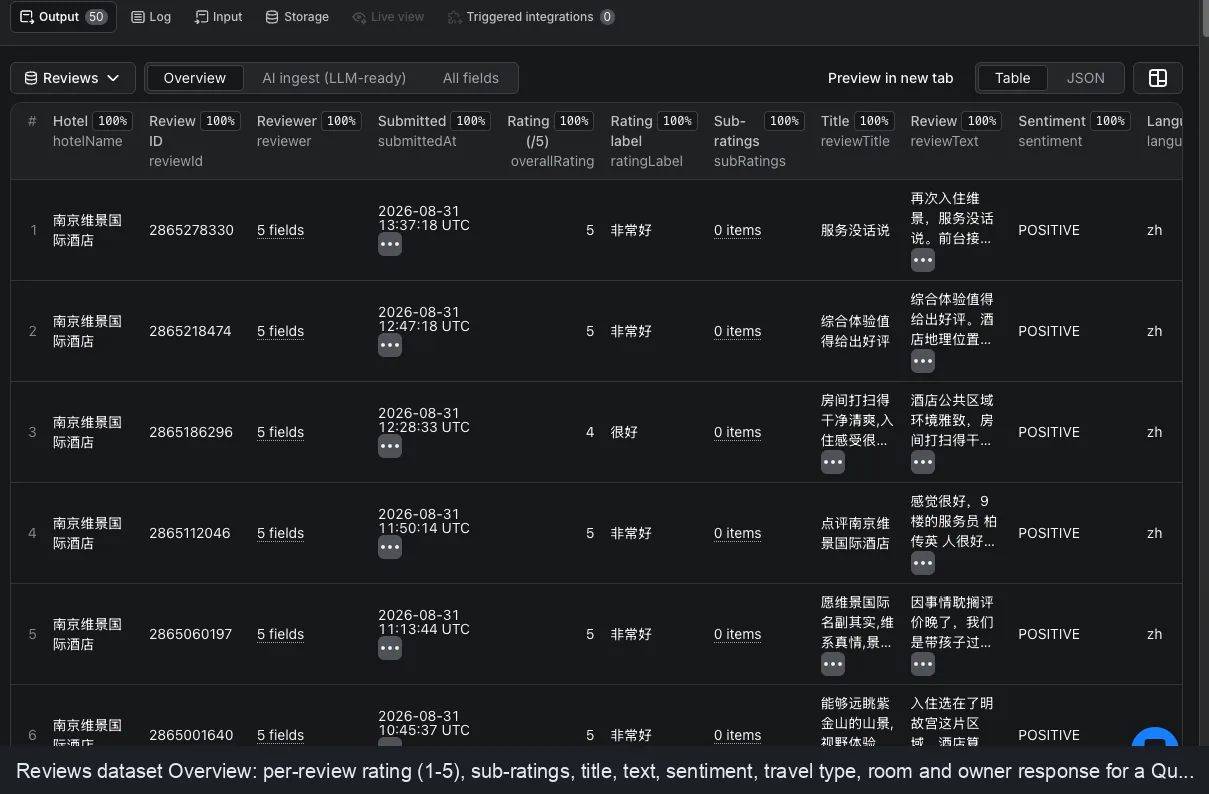Click Preview in new tab
Screen dimensions: 1209x794
click(891, 78)
